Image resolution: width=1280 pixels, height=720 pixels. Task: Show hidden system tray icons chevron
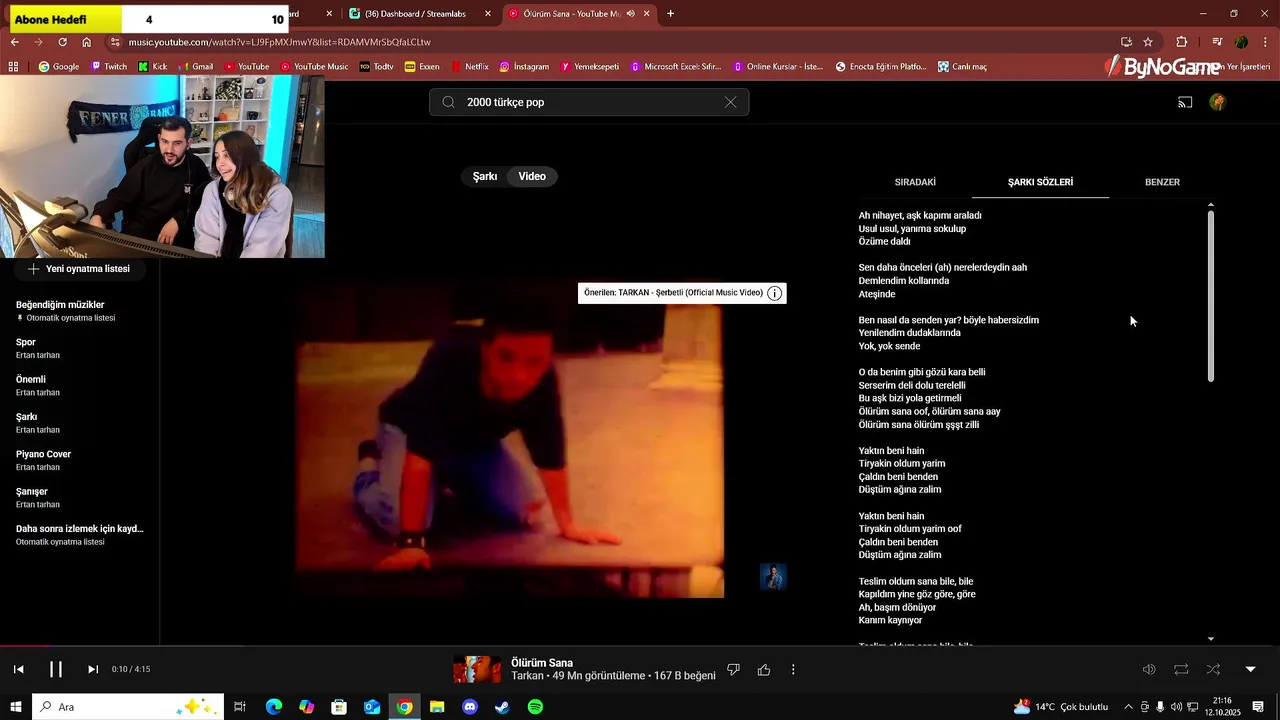(1128, 707)
